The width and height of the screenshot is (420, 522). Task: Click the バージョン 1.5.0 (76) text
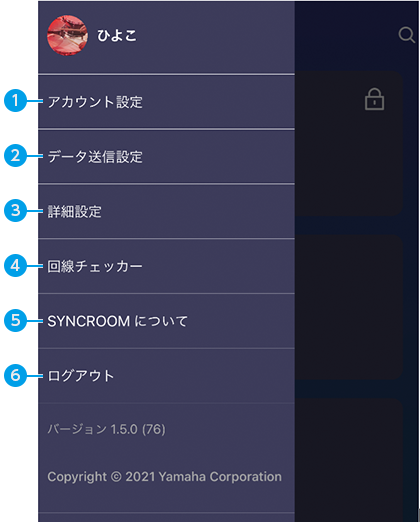click(x=106, y=429)
